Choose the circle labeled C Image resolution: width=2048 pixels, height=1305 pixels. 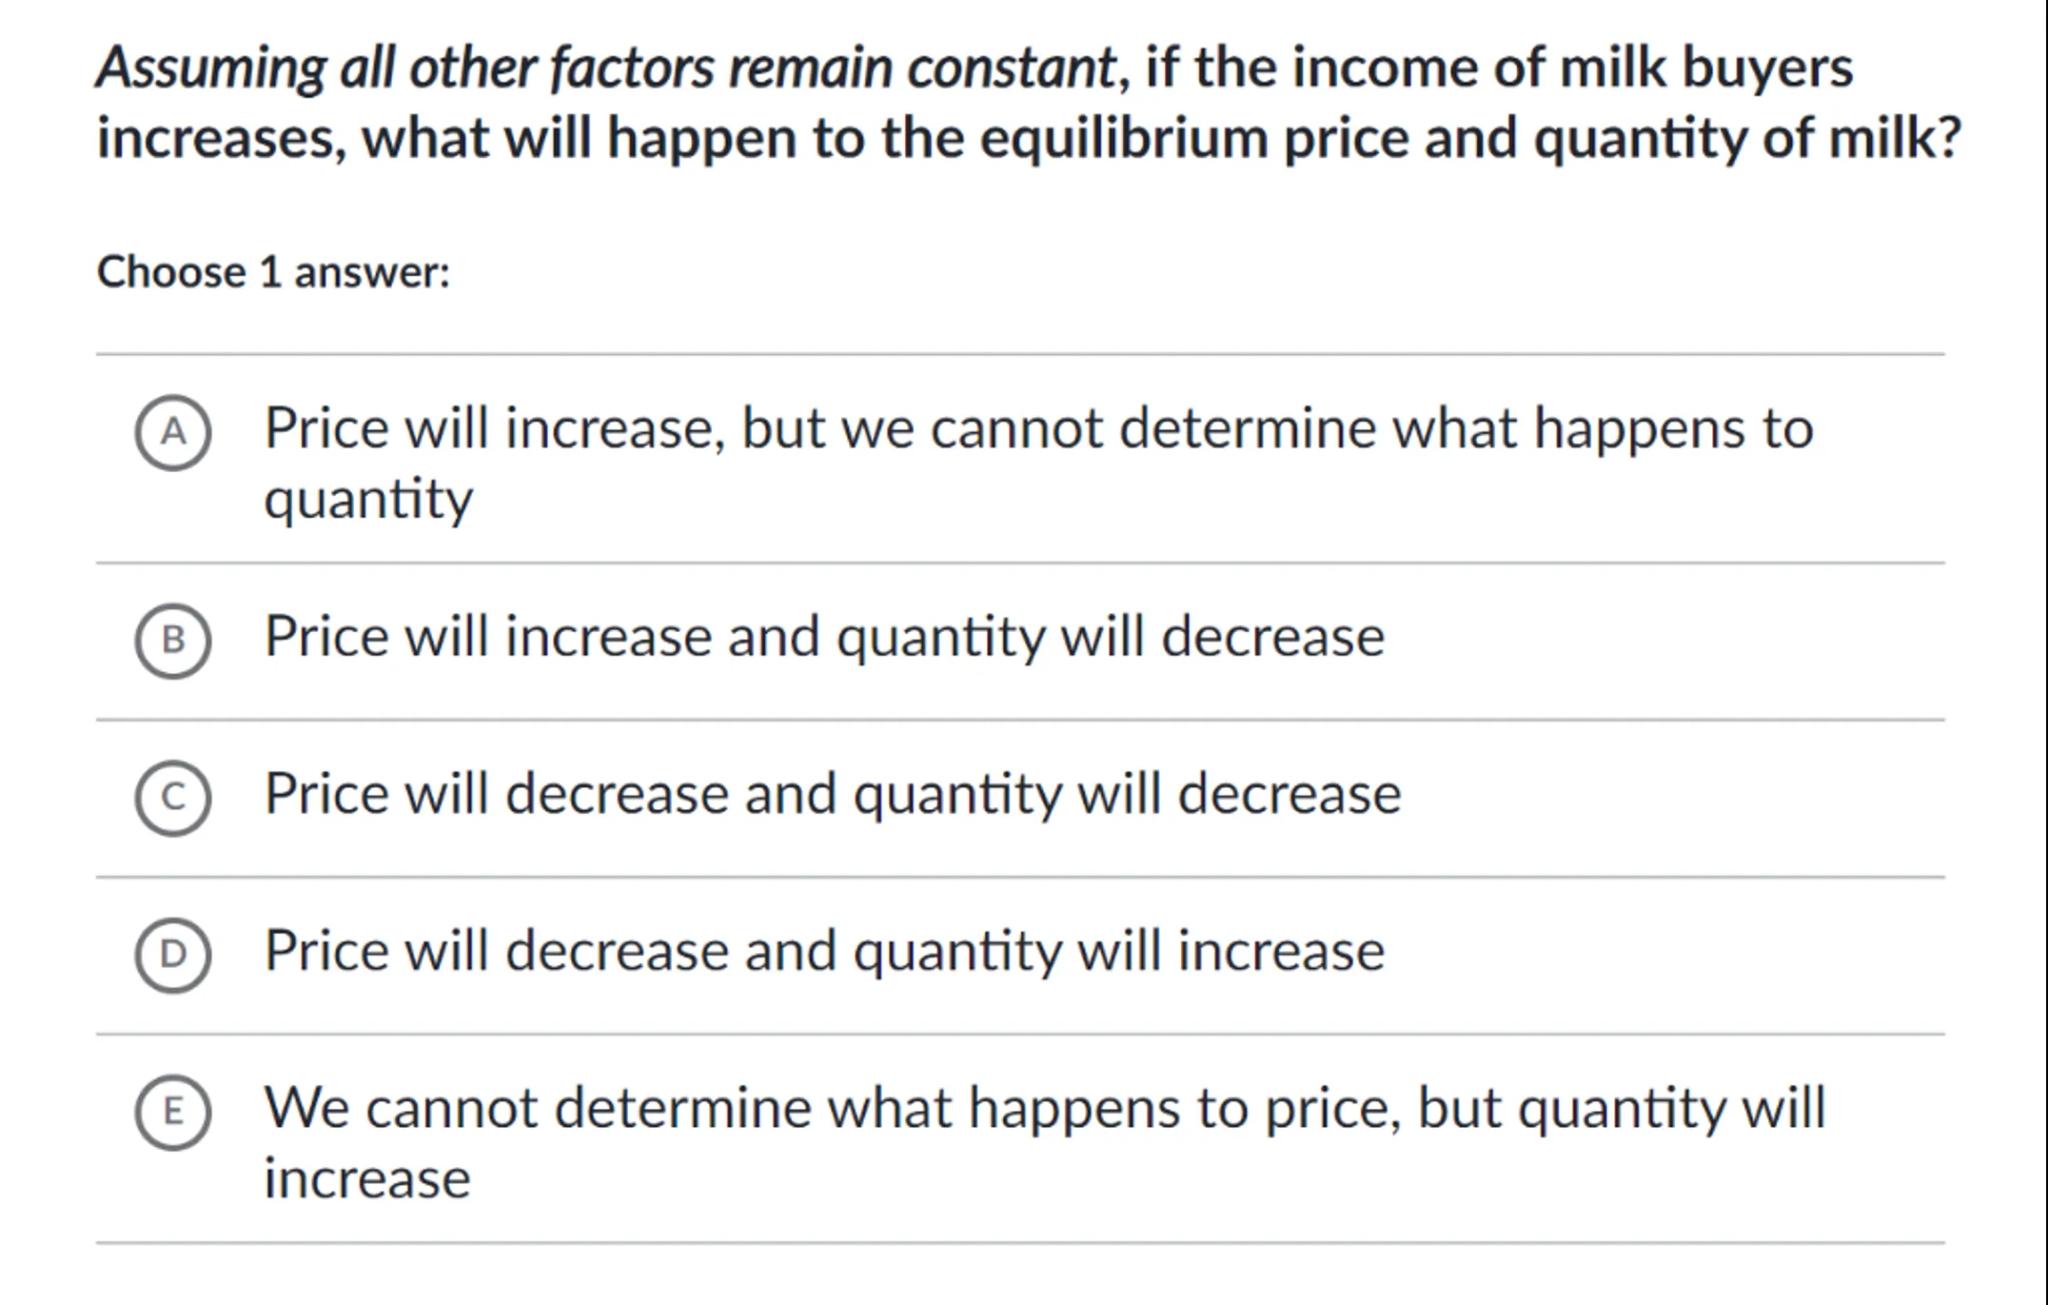(x=173, y=797)
